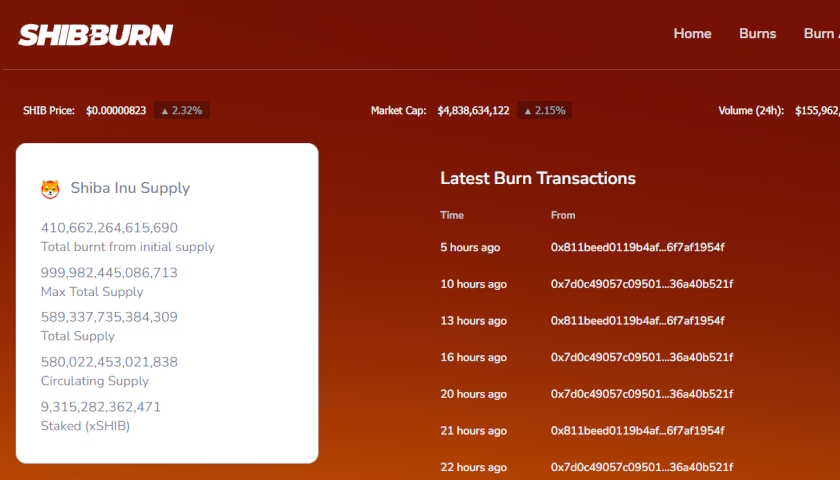Click the SHIBBURN logo
The width and height of the screenshot is (840, 480).
(x=96, y=35)
